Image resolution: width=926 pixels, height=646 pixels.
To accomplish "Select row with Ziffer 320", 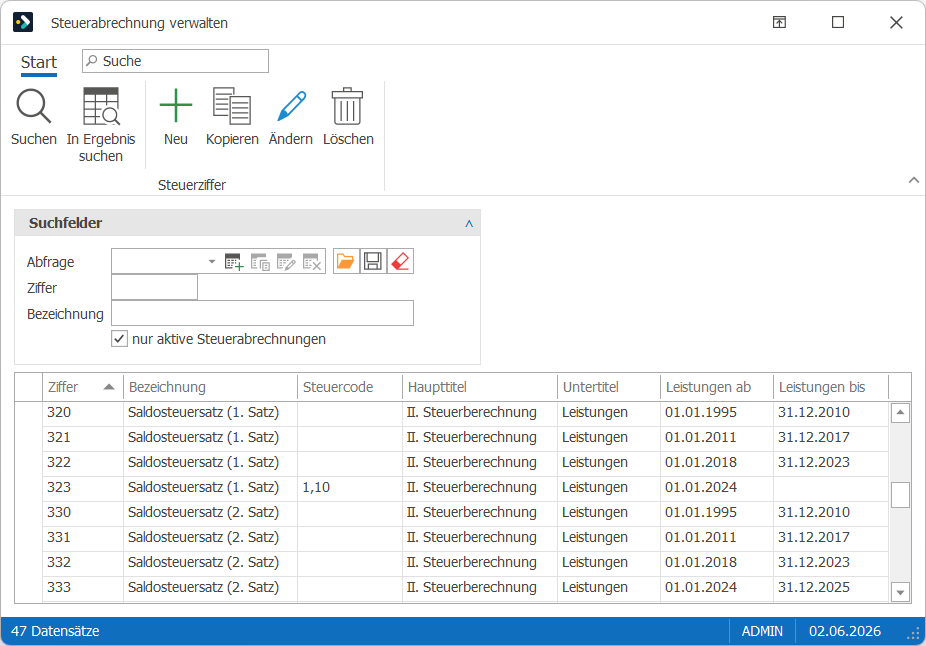I will pos(451,413).
